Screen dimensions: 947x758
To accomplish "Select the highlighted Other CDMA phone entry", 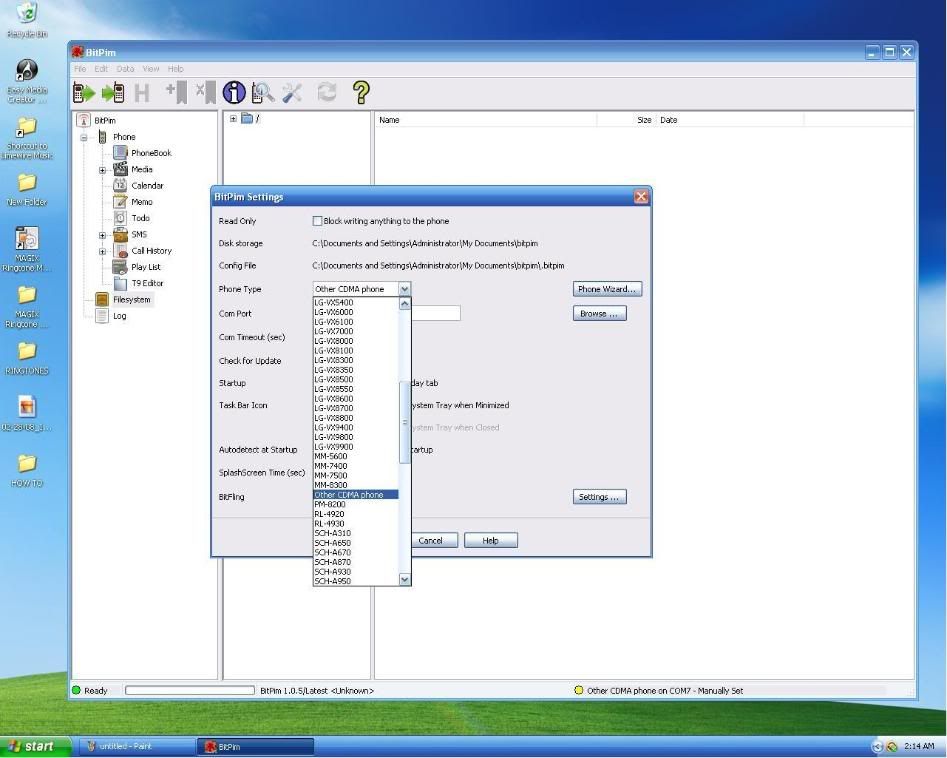I will [x=356, y=495].
